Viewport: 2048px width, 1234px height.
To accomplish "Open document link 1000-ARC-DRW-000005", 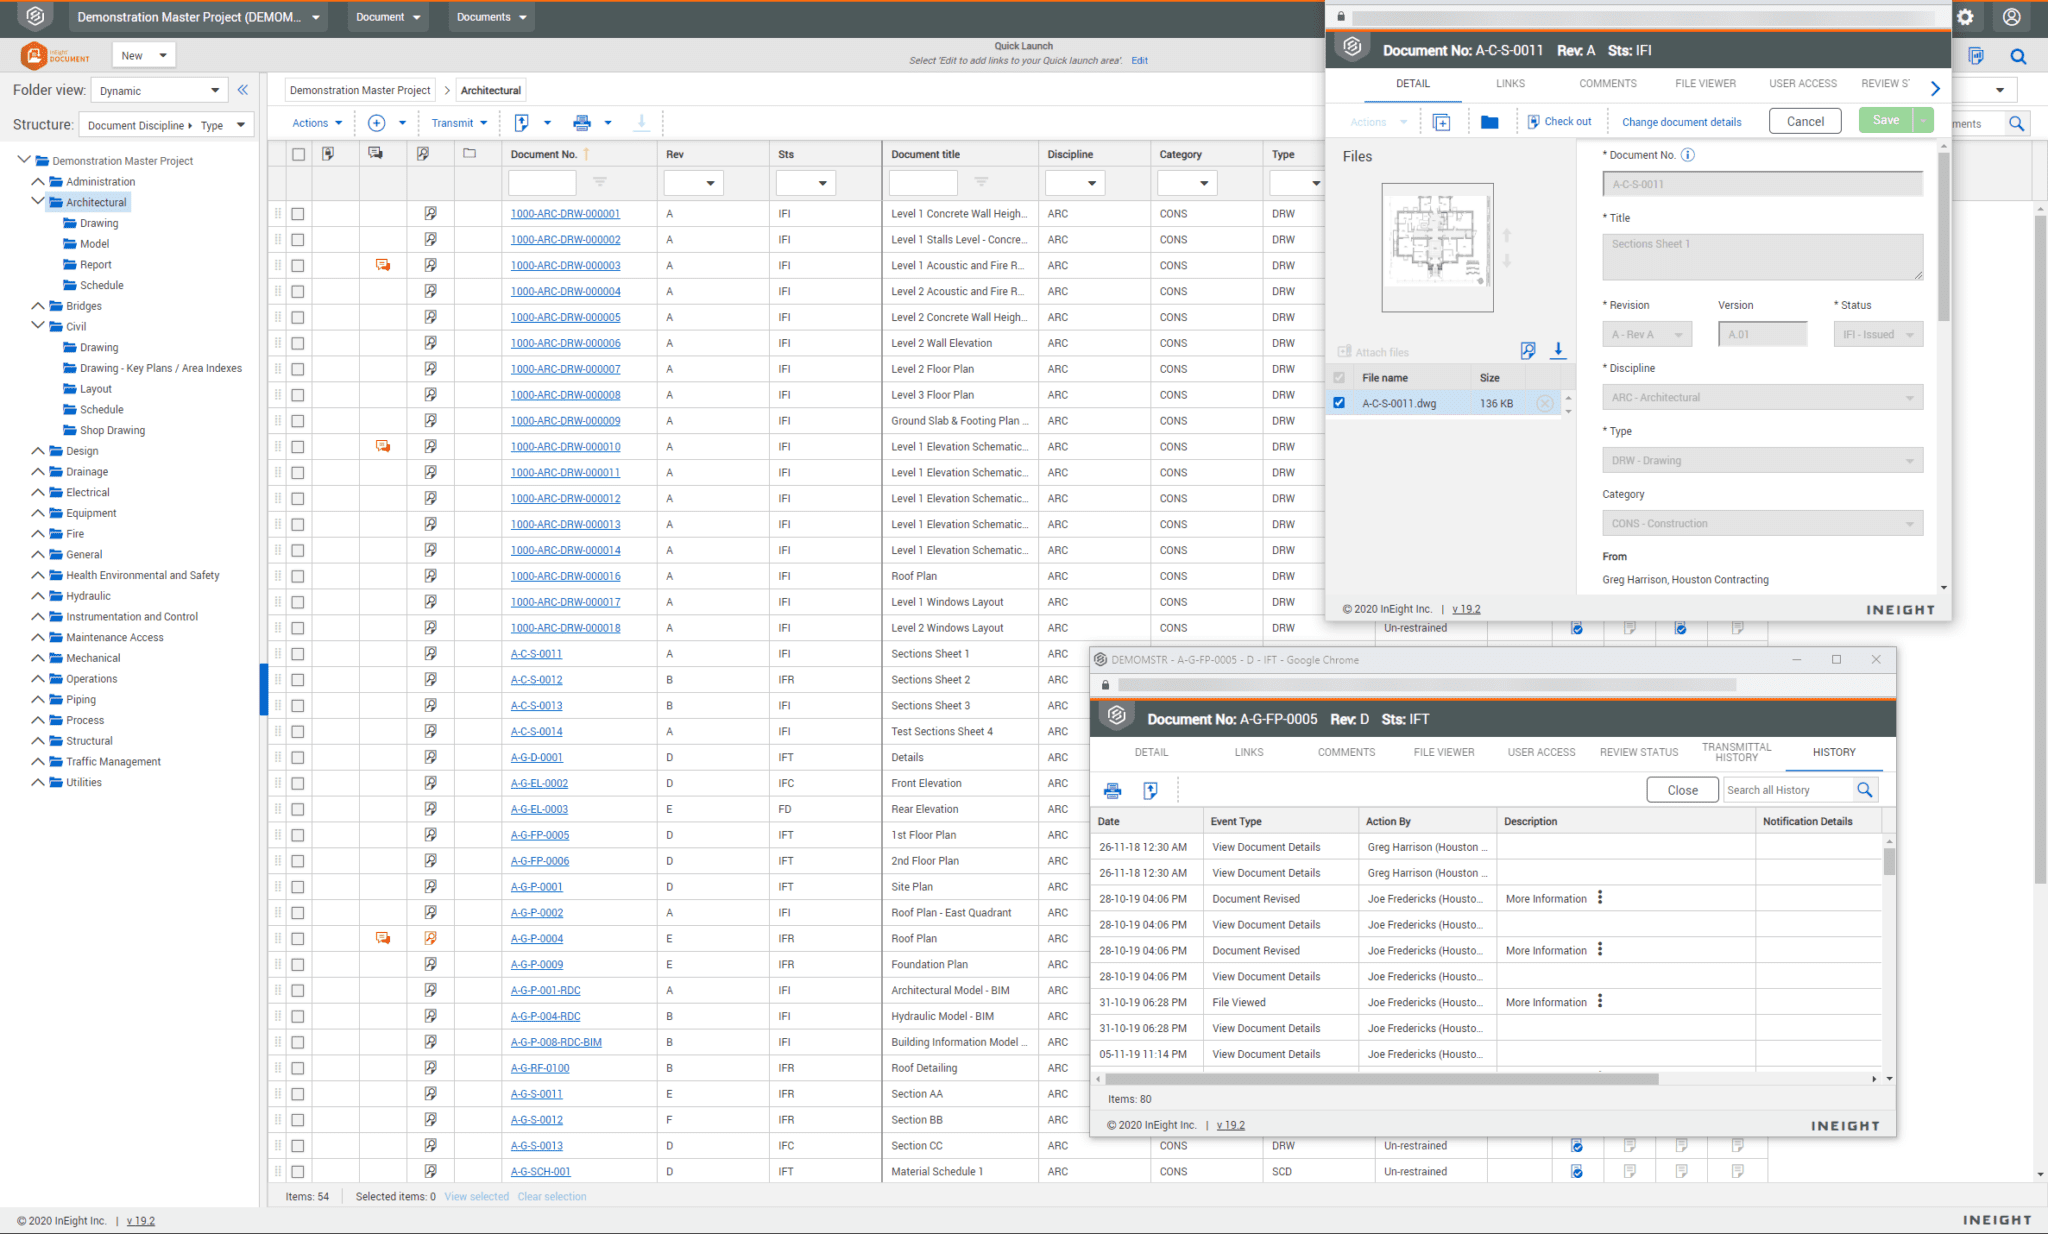I will [565, 317].
